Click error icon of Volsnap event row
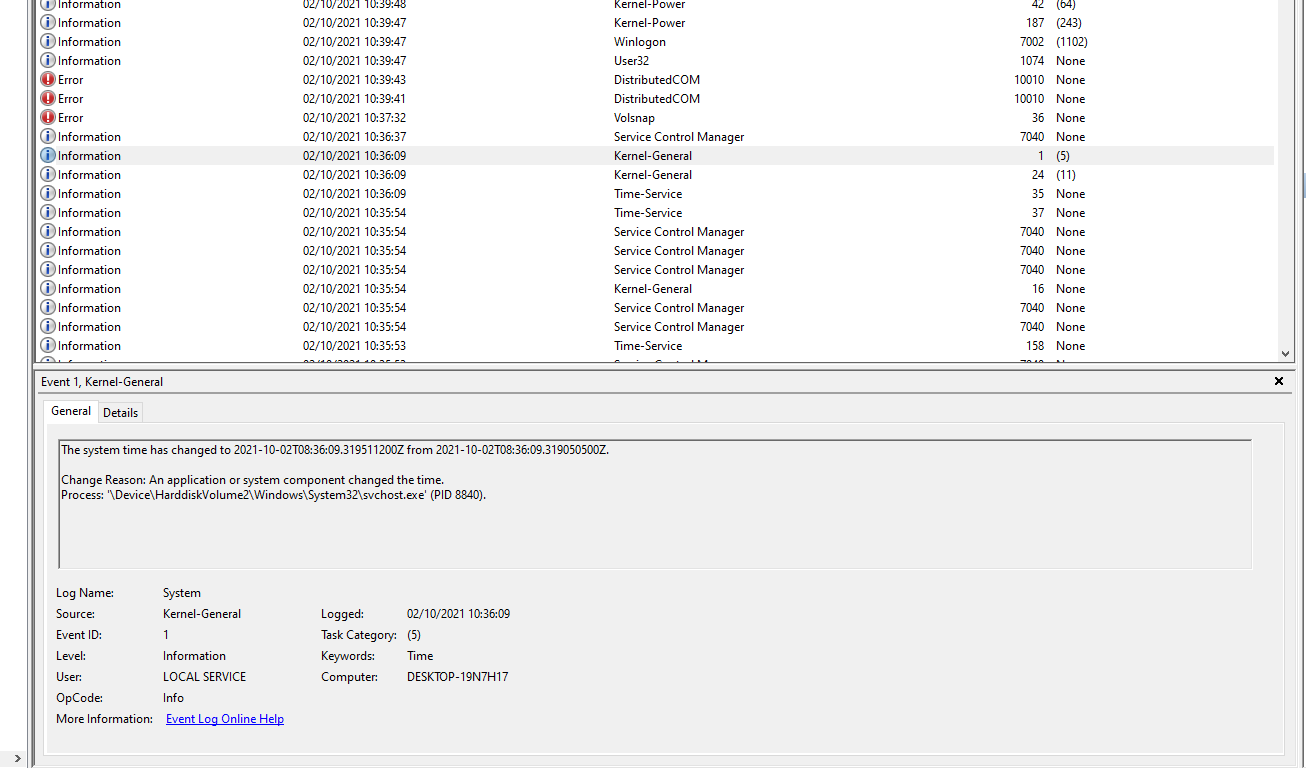Viewport: 1306px width, 768px height. 47,118
